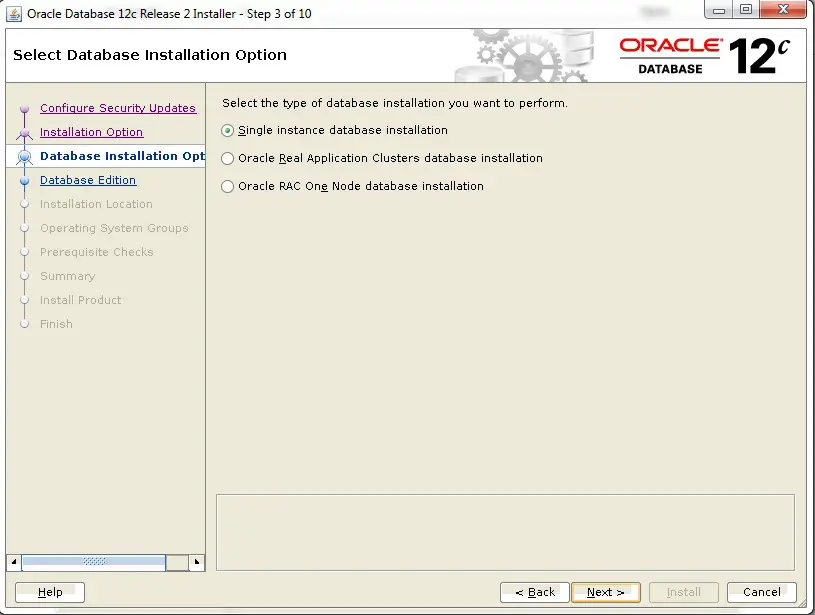This screenshot has width=815, height=615.
Task: Click the left arrow of sidebar scrollbar
Action: pyautogui.click(x=14, y=562)
